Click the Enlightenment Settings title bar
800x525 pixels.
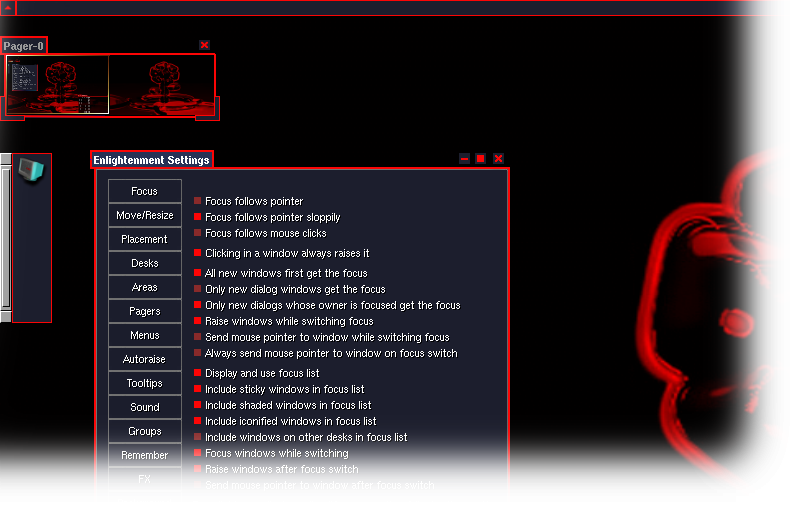point(152,160)
